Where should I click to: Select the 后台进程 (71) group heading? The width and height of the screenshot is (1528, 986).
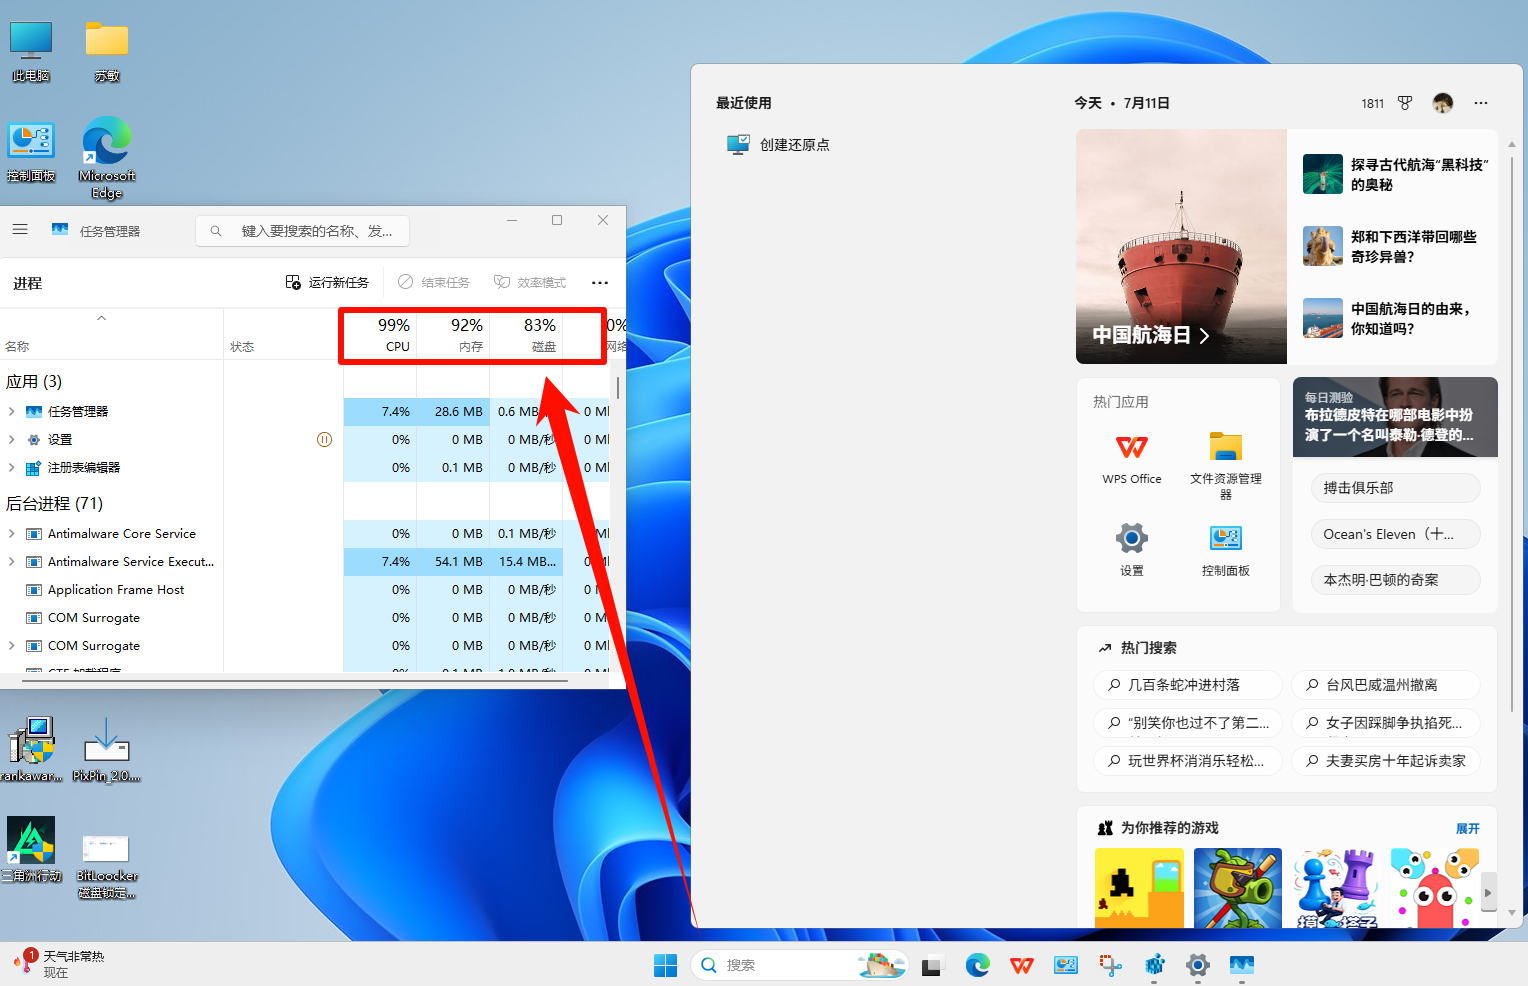tap(55, 504)
